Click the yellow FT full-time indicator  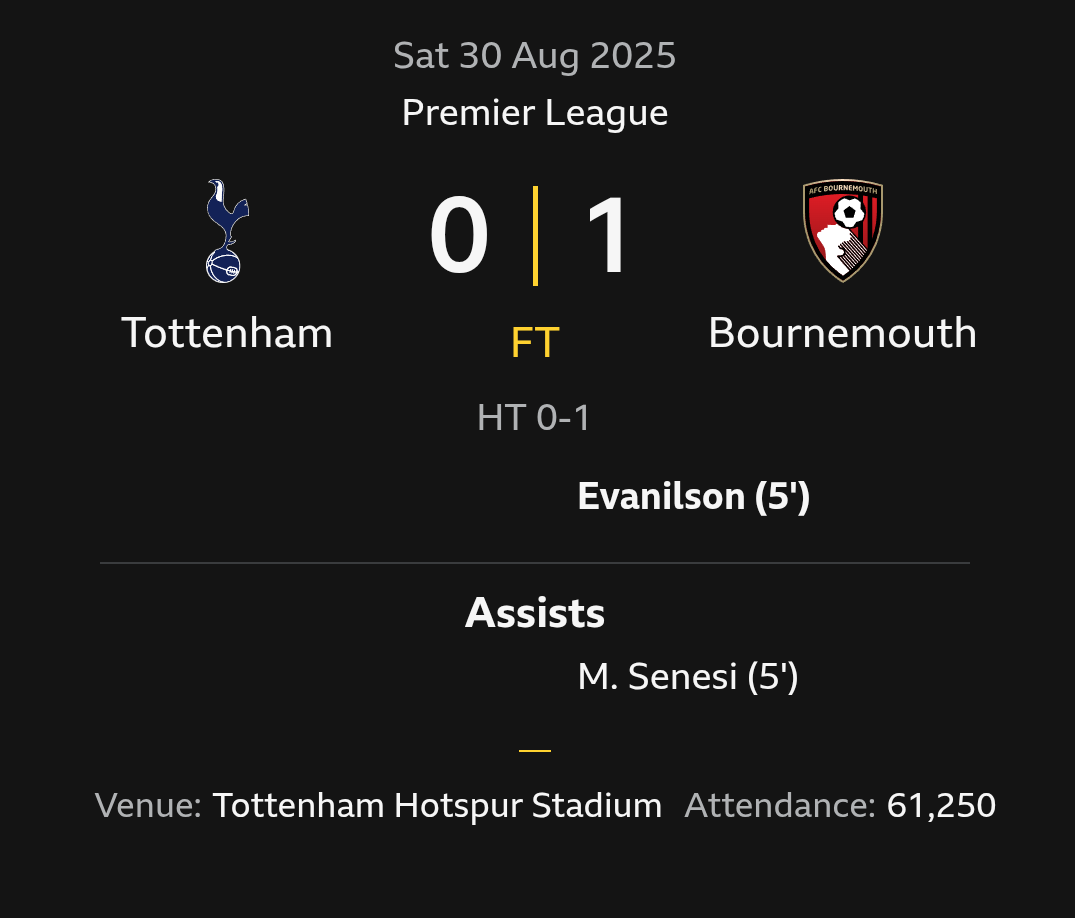[535, 343]
